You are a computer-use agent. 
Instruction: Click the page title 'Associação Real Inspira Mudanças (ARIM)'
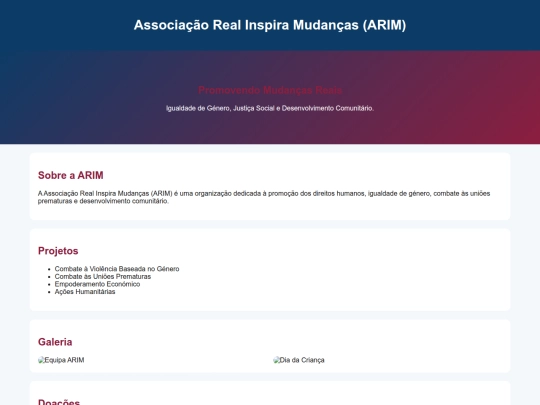click(x=270, y=25)
